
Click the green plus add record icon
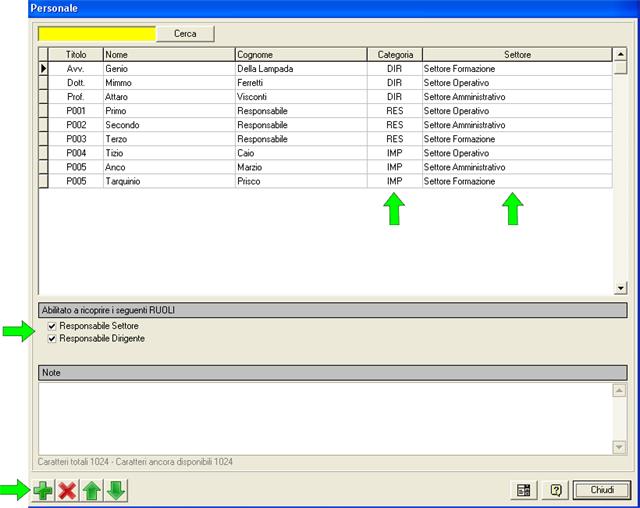[43, 491]
